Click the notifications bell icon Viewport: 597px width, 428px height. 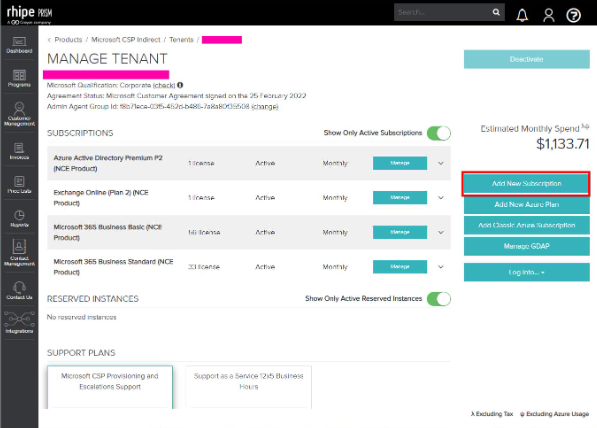(522, 15)
